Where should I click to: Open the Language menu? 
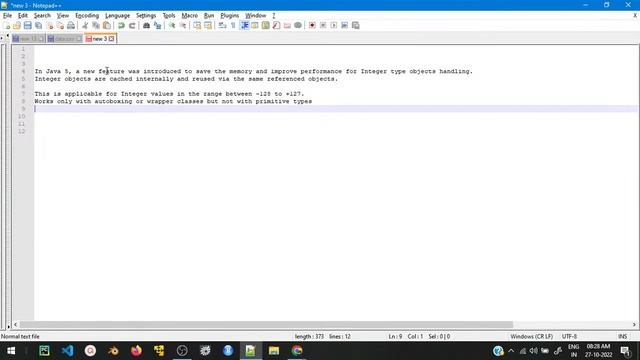[x=117, y=16]
